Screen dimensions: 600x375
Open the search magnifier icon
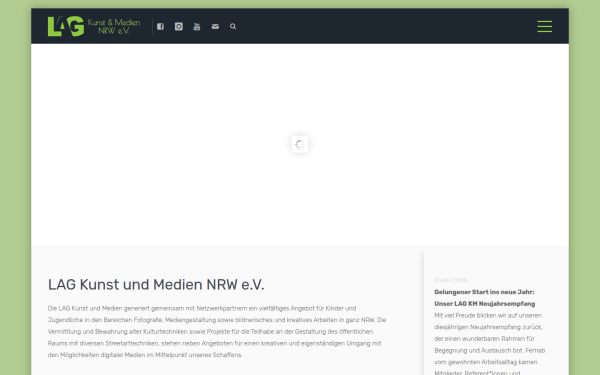233,26
